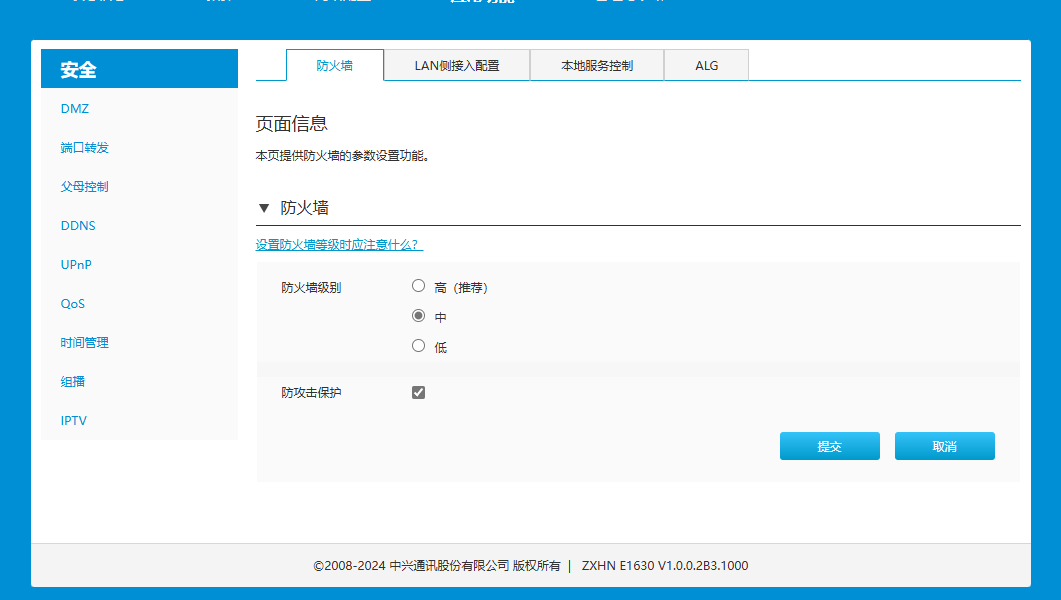
Task: Activate the 防火墙 tab
Action: click(334, 64)
